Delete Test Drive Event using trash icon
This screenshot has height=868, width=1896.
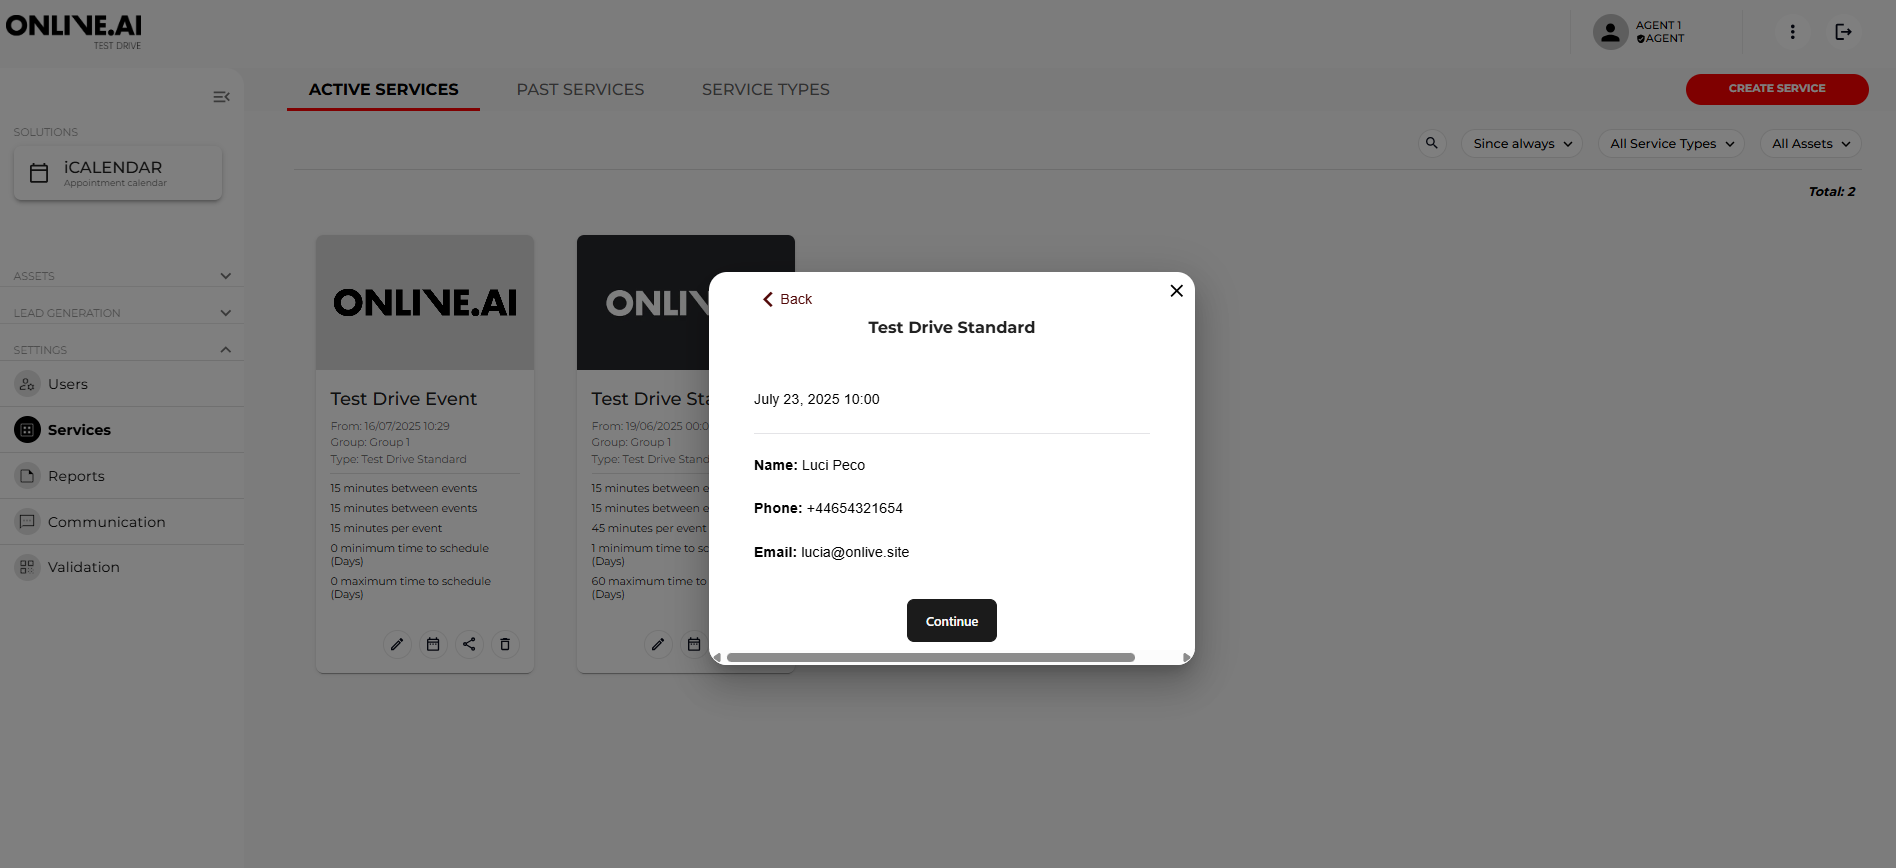pyautogui.click(x=505, y=644)
